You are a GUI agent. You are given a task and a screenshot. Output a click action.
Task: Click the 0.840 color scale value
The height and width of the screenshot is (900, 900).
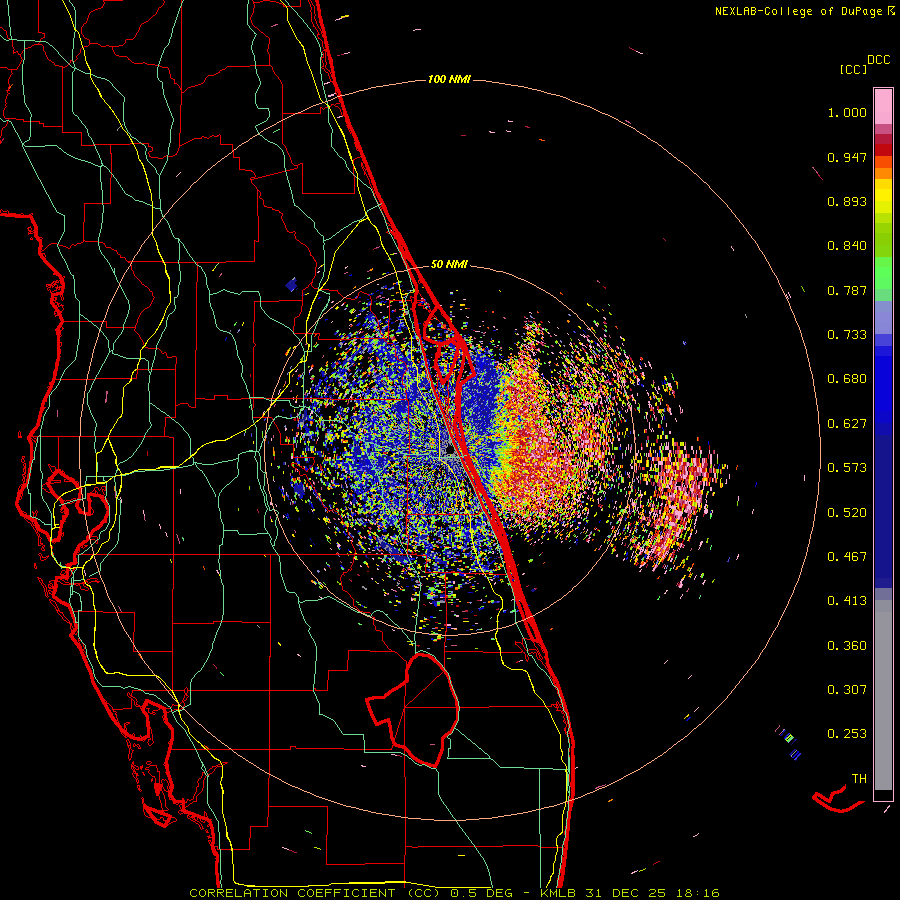click(x=847, y=246)
